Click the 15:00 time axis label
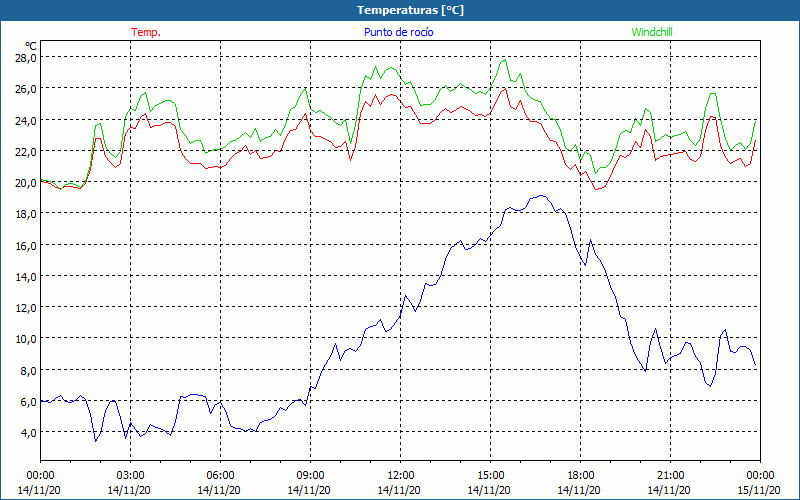Image resolution: width=800 pixels, height=500 pixels. click(x=490, y=476)
